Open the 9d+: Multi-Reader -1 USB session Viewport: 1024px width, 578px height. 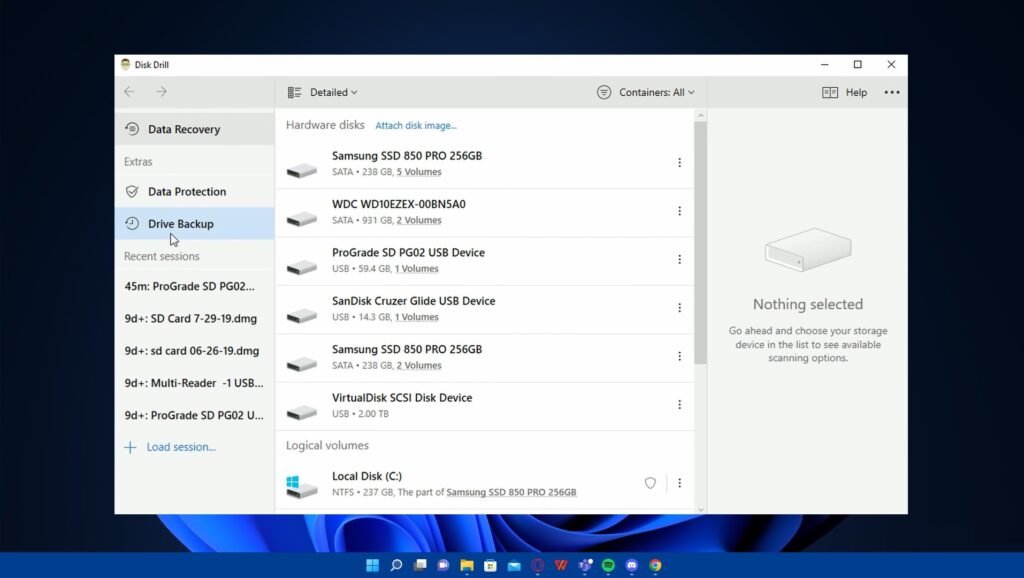tap(195, 383)
